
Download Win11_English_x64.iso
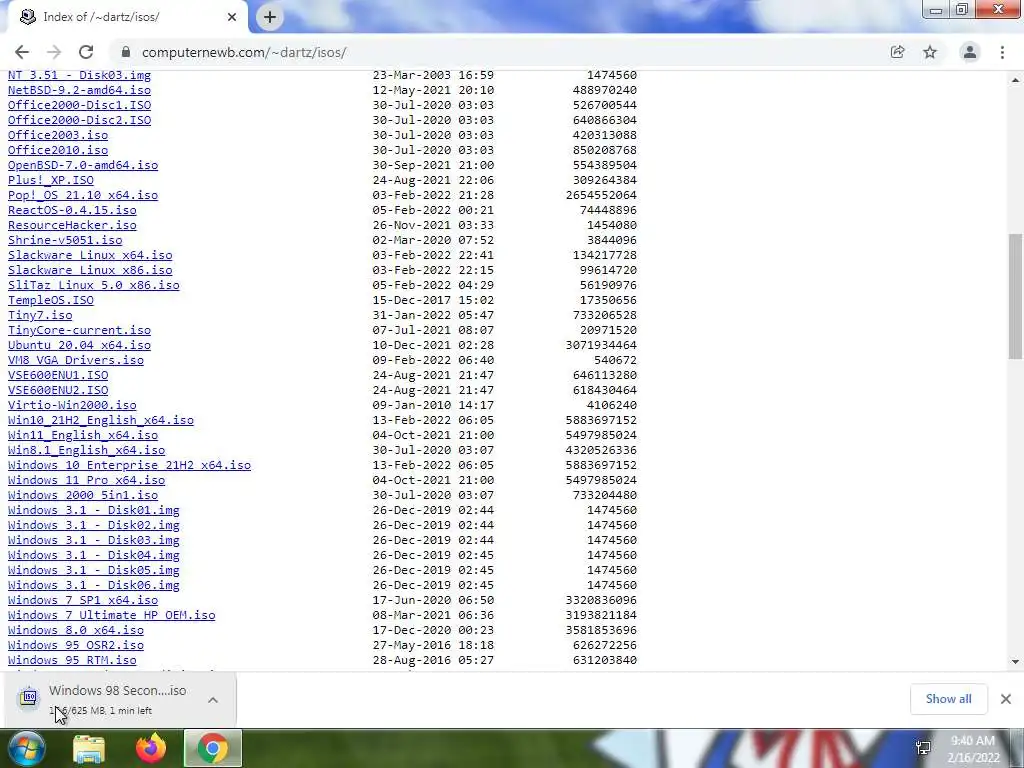point(83,436)
